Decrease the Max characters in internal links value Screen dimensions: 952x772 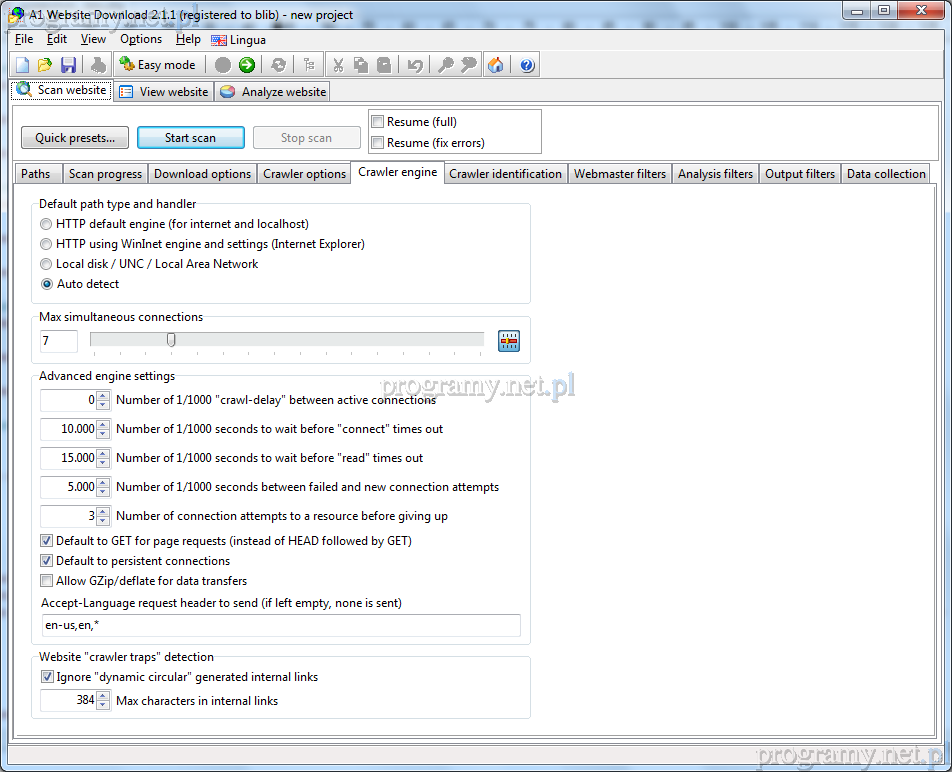click(103, 706)
